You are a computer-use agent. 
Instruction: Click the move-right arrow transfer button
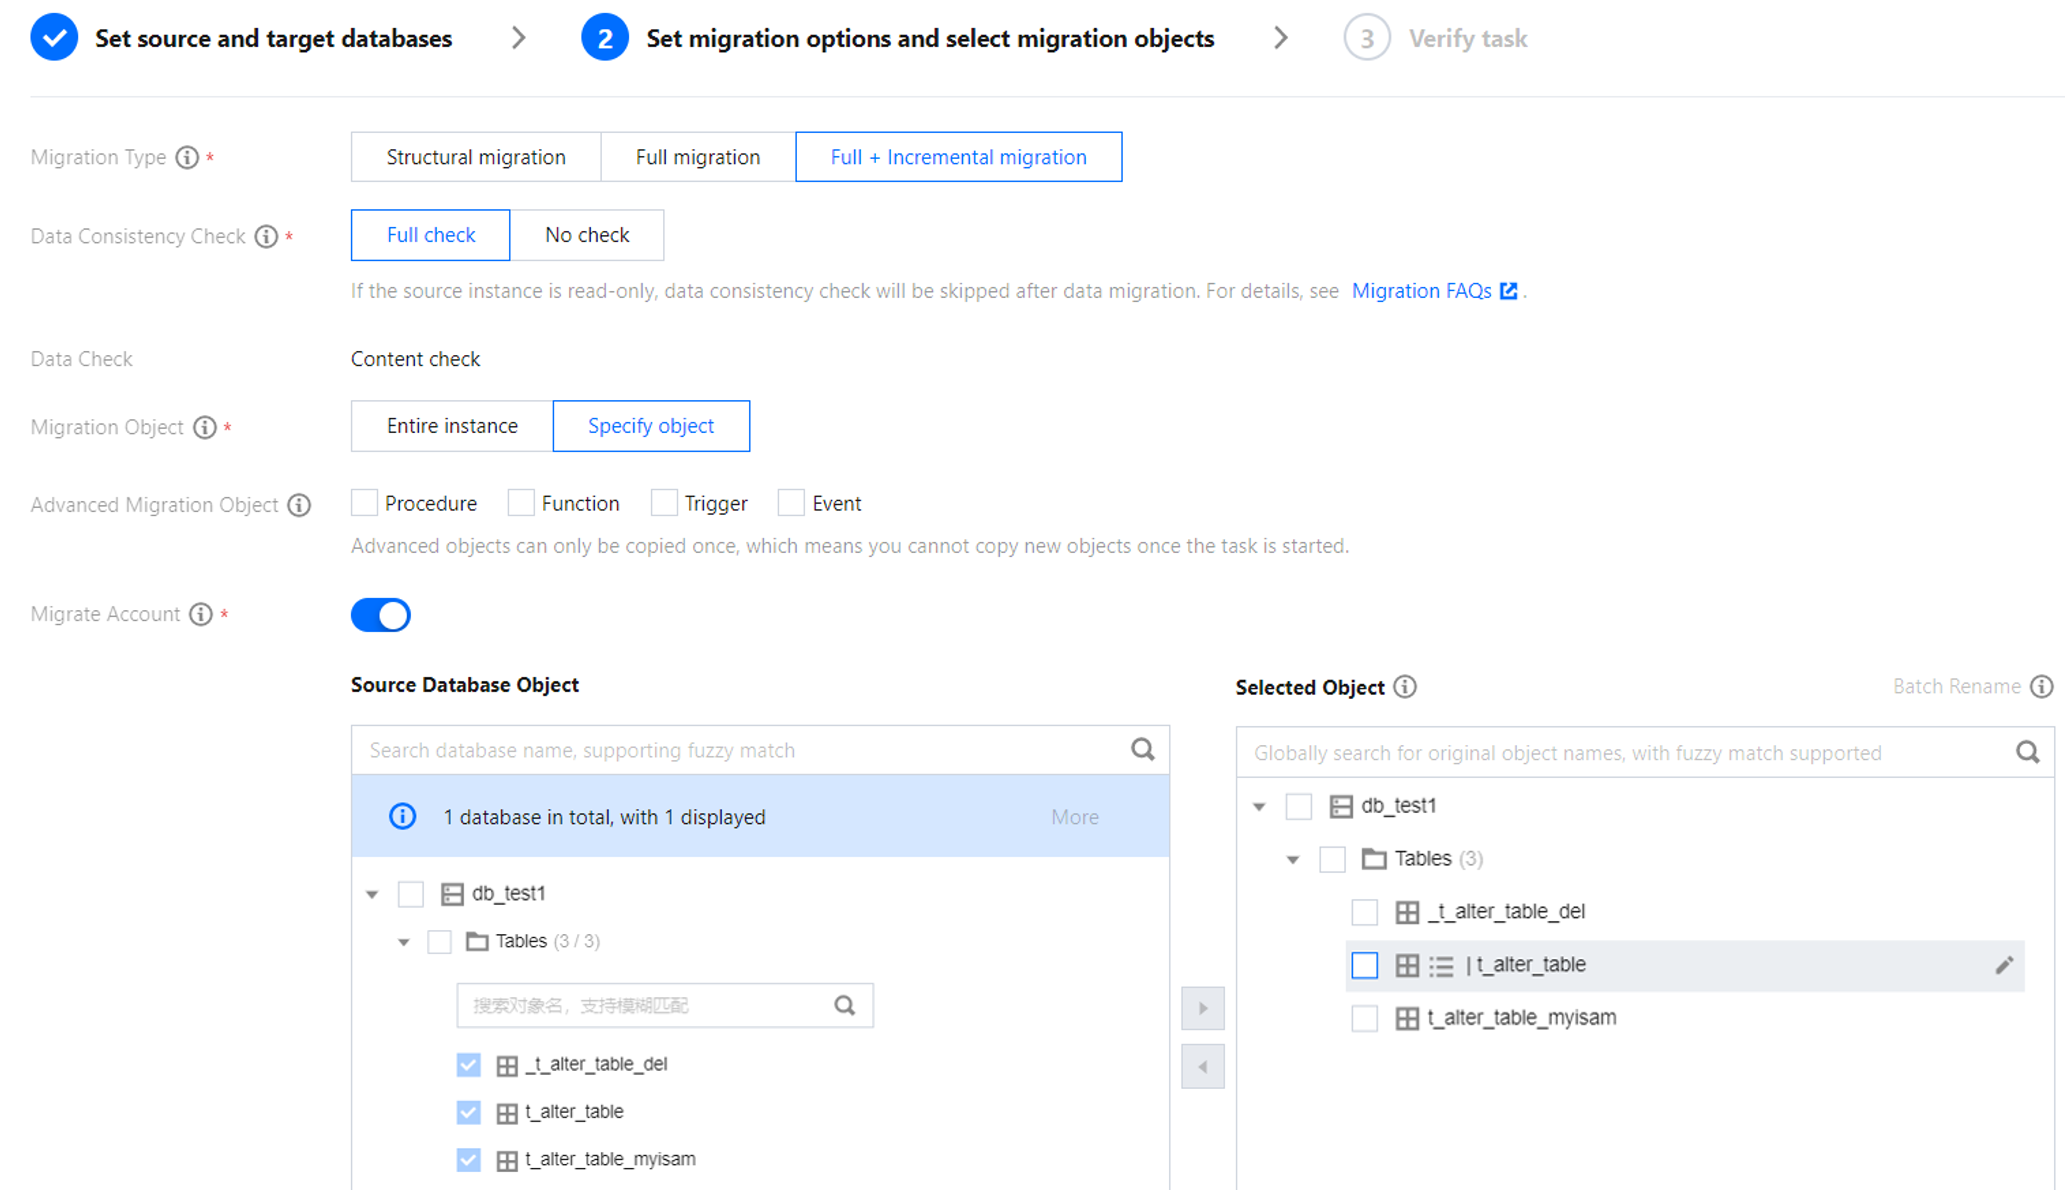point(1202,1008)
